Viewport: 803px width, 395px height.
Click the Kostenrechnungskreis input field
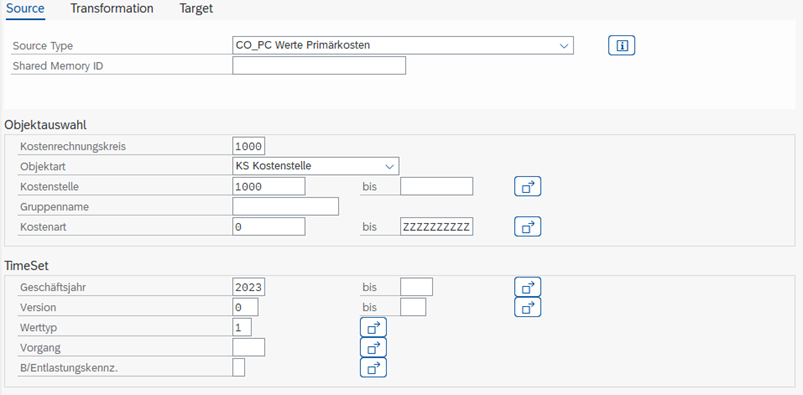point(249,147)
